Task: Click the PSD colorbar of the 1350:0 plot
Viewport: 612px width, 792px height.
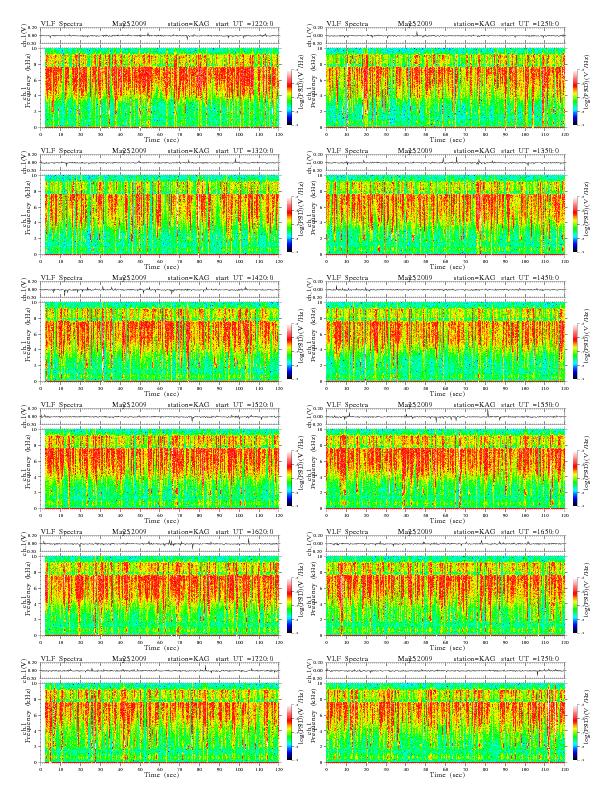Action: [x=576, y=224]
